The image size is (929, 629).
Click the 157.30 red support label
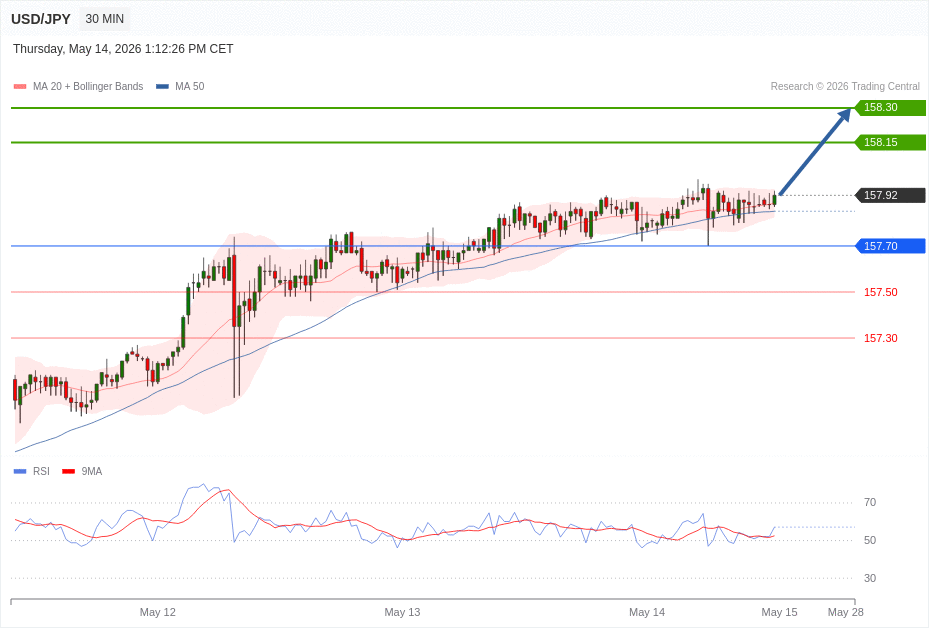tap(880, 338)
